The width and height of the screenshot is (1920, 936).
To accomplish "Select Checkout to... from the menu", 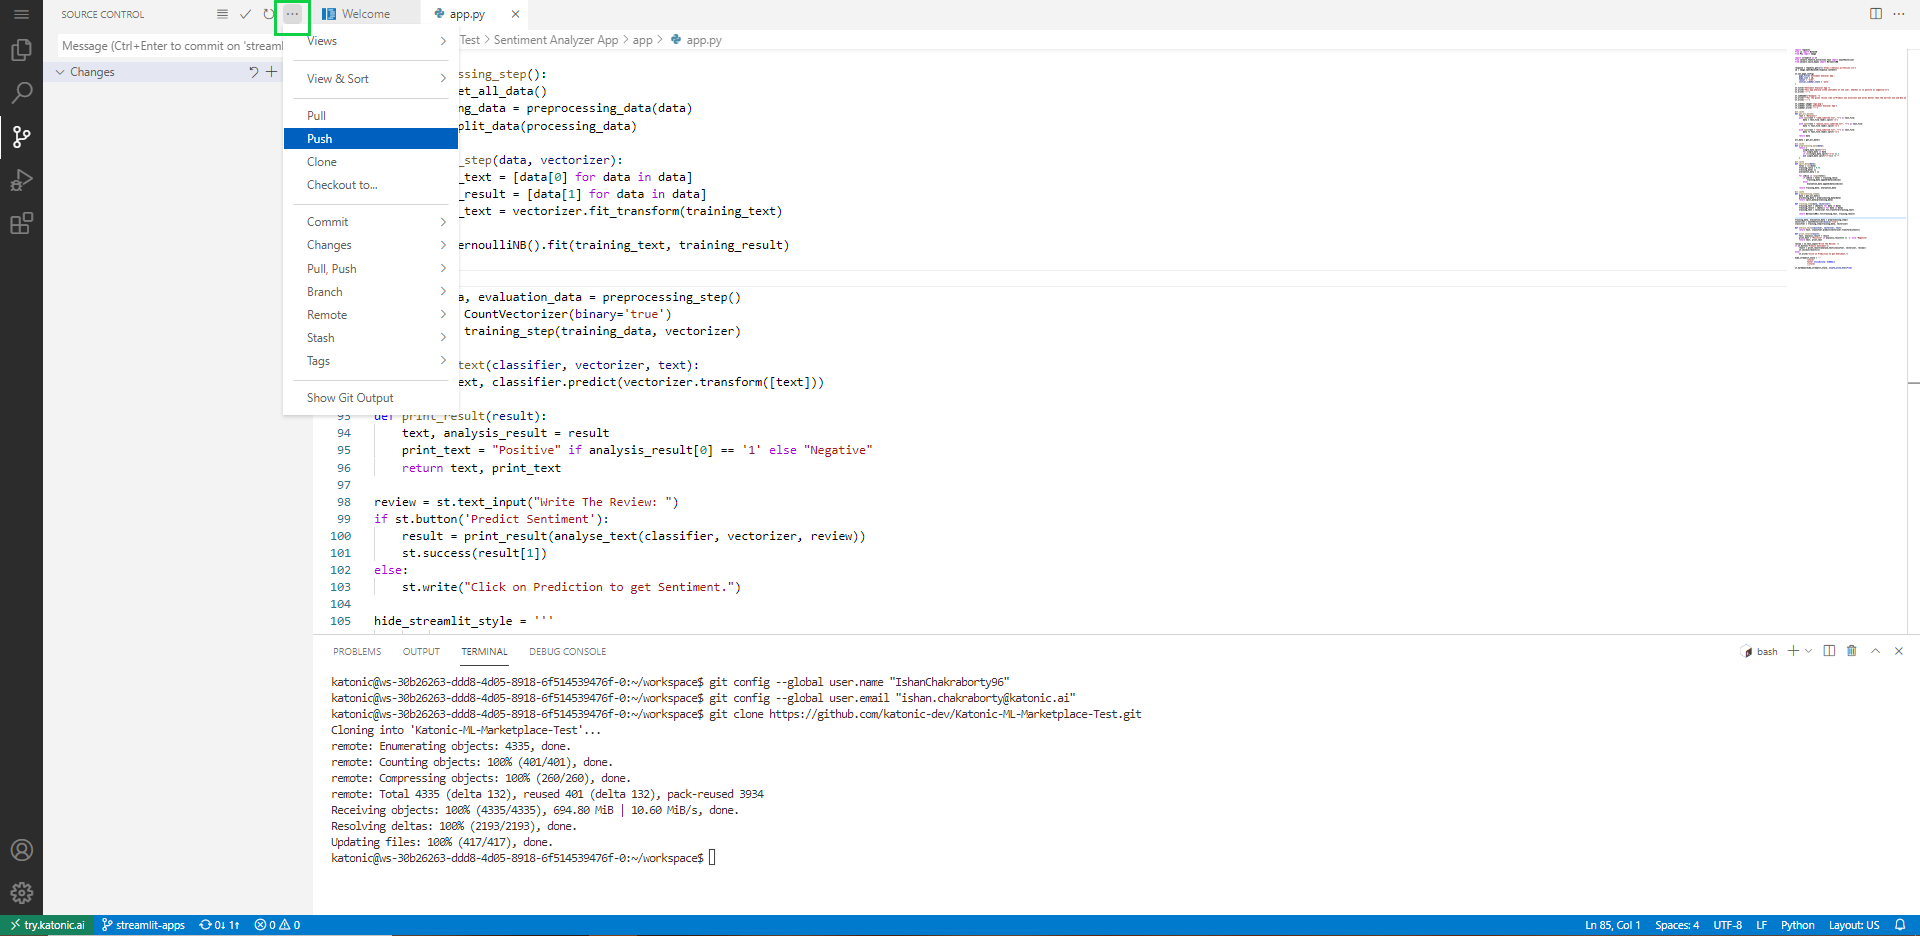I will click(371, 185).
